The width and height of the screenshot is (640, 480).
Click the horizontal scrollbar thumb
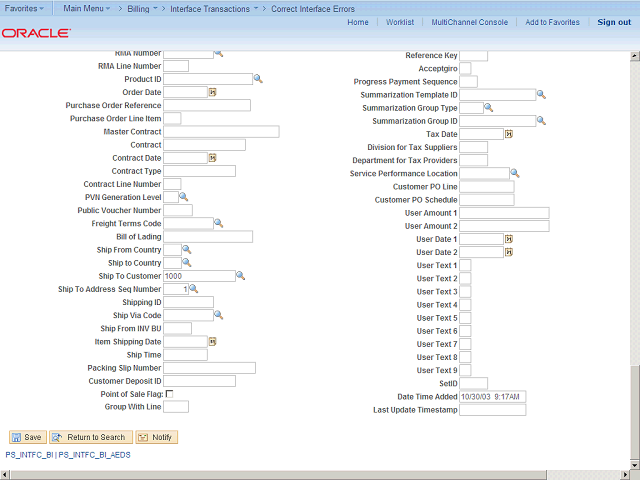click(278, 475)
